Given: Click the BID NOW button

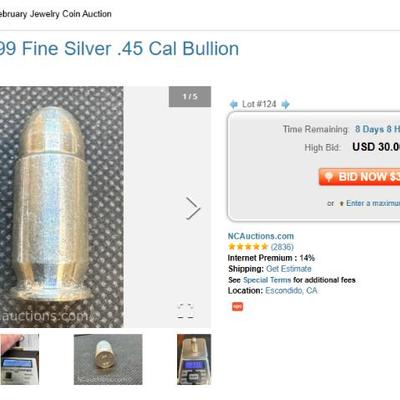Looking at the screenshot, I should coord(359,177).
